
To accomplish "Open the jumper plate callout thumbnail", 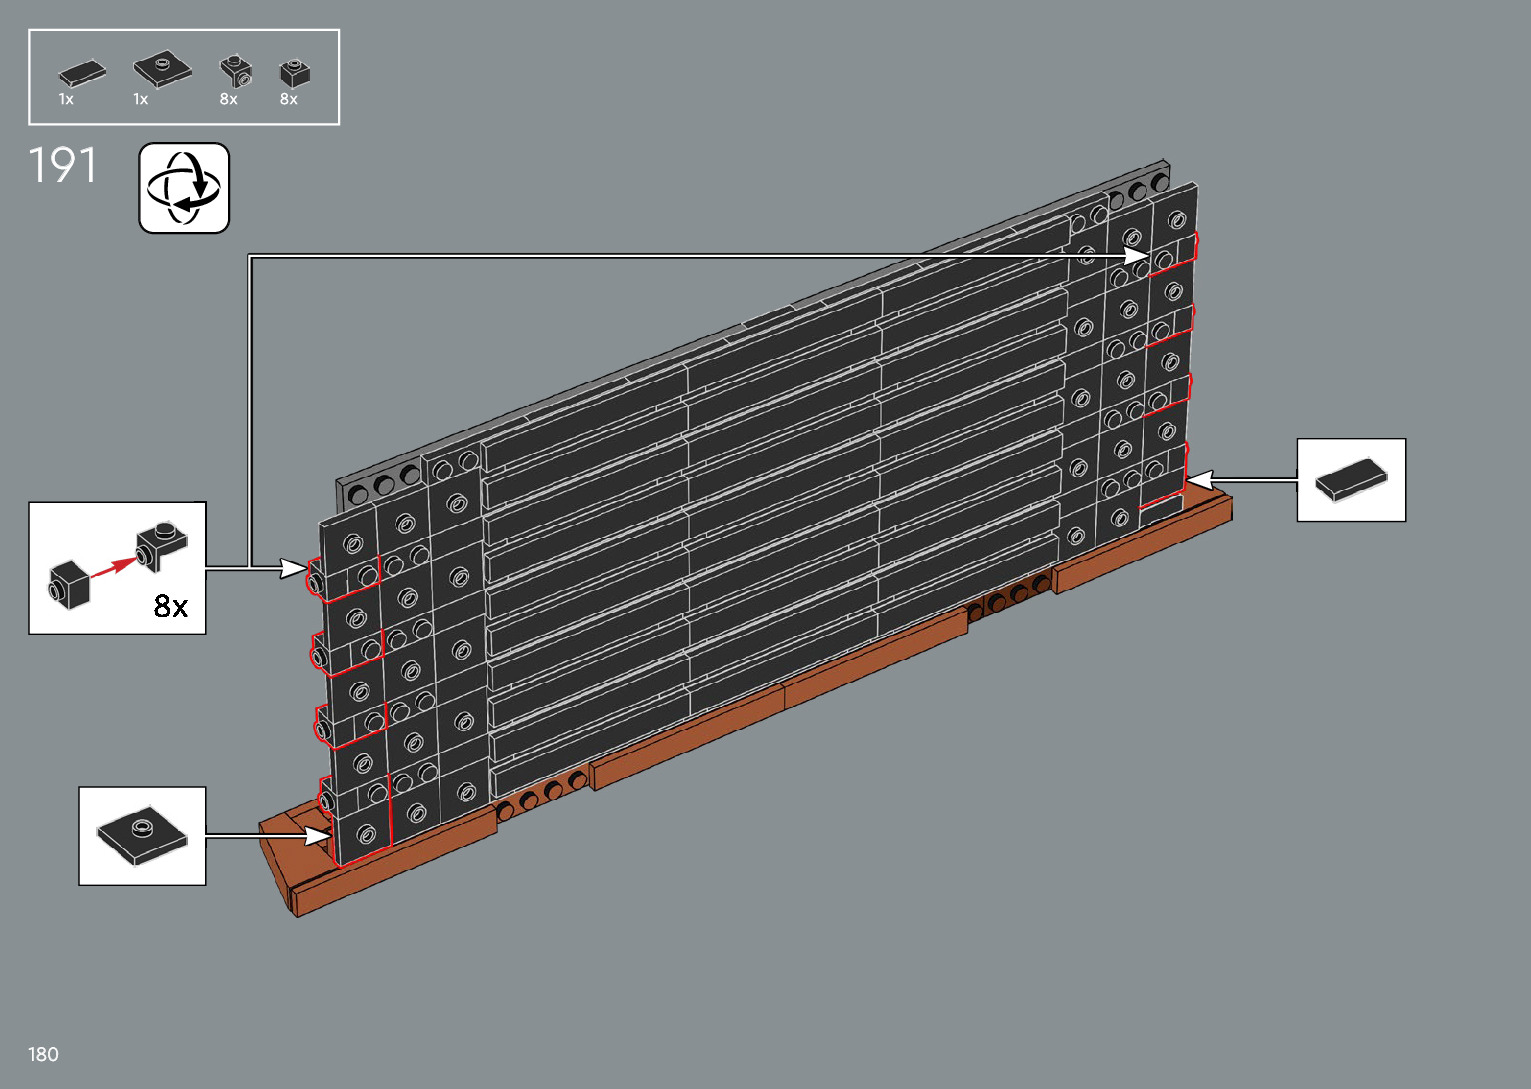I will [142, 836].
